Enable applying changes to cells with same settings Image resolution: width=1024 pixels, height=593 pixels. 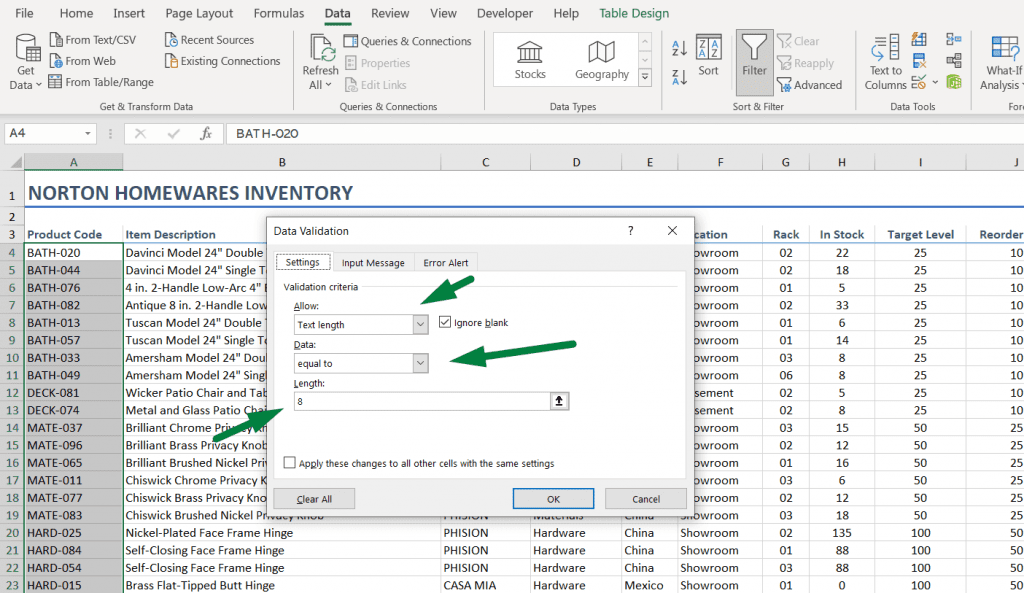289,462
